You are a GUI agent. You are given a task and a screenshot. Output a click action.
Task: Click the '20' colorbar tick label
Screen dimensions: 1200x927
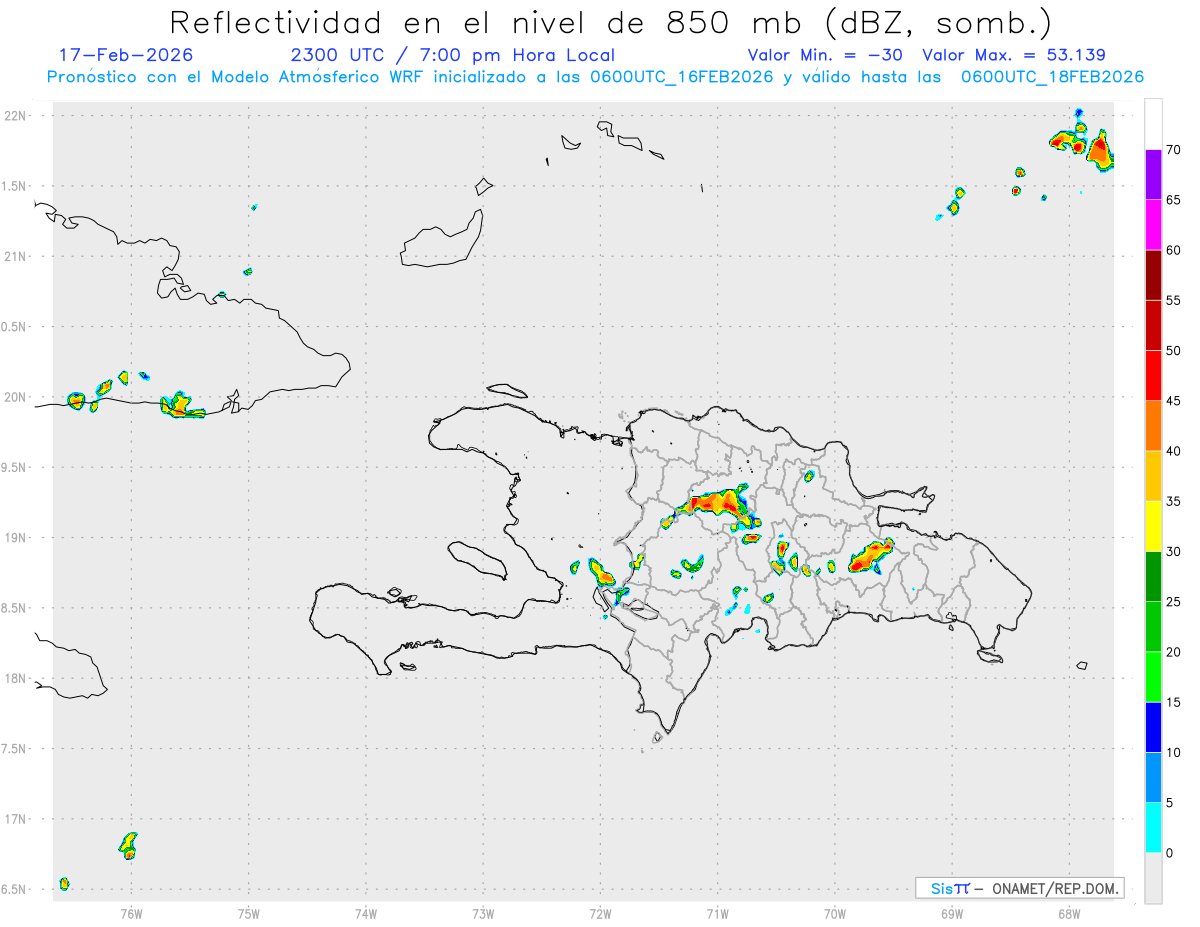(1173, 652)
